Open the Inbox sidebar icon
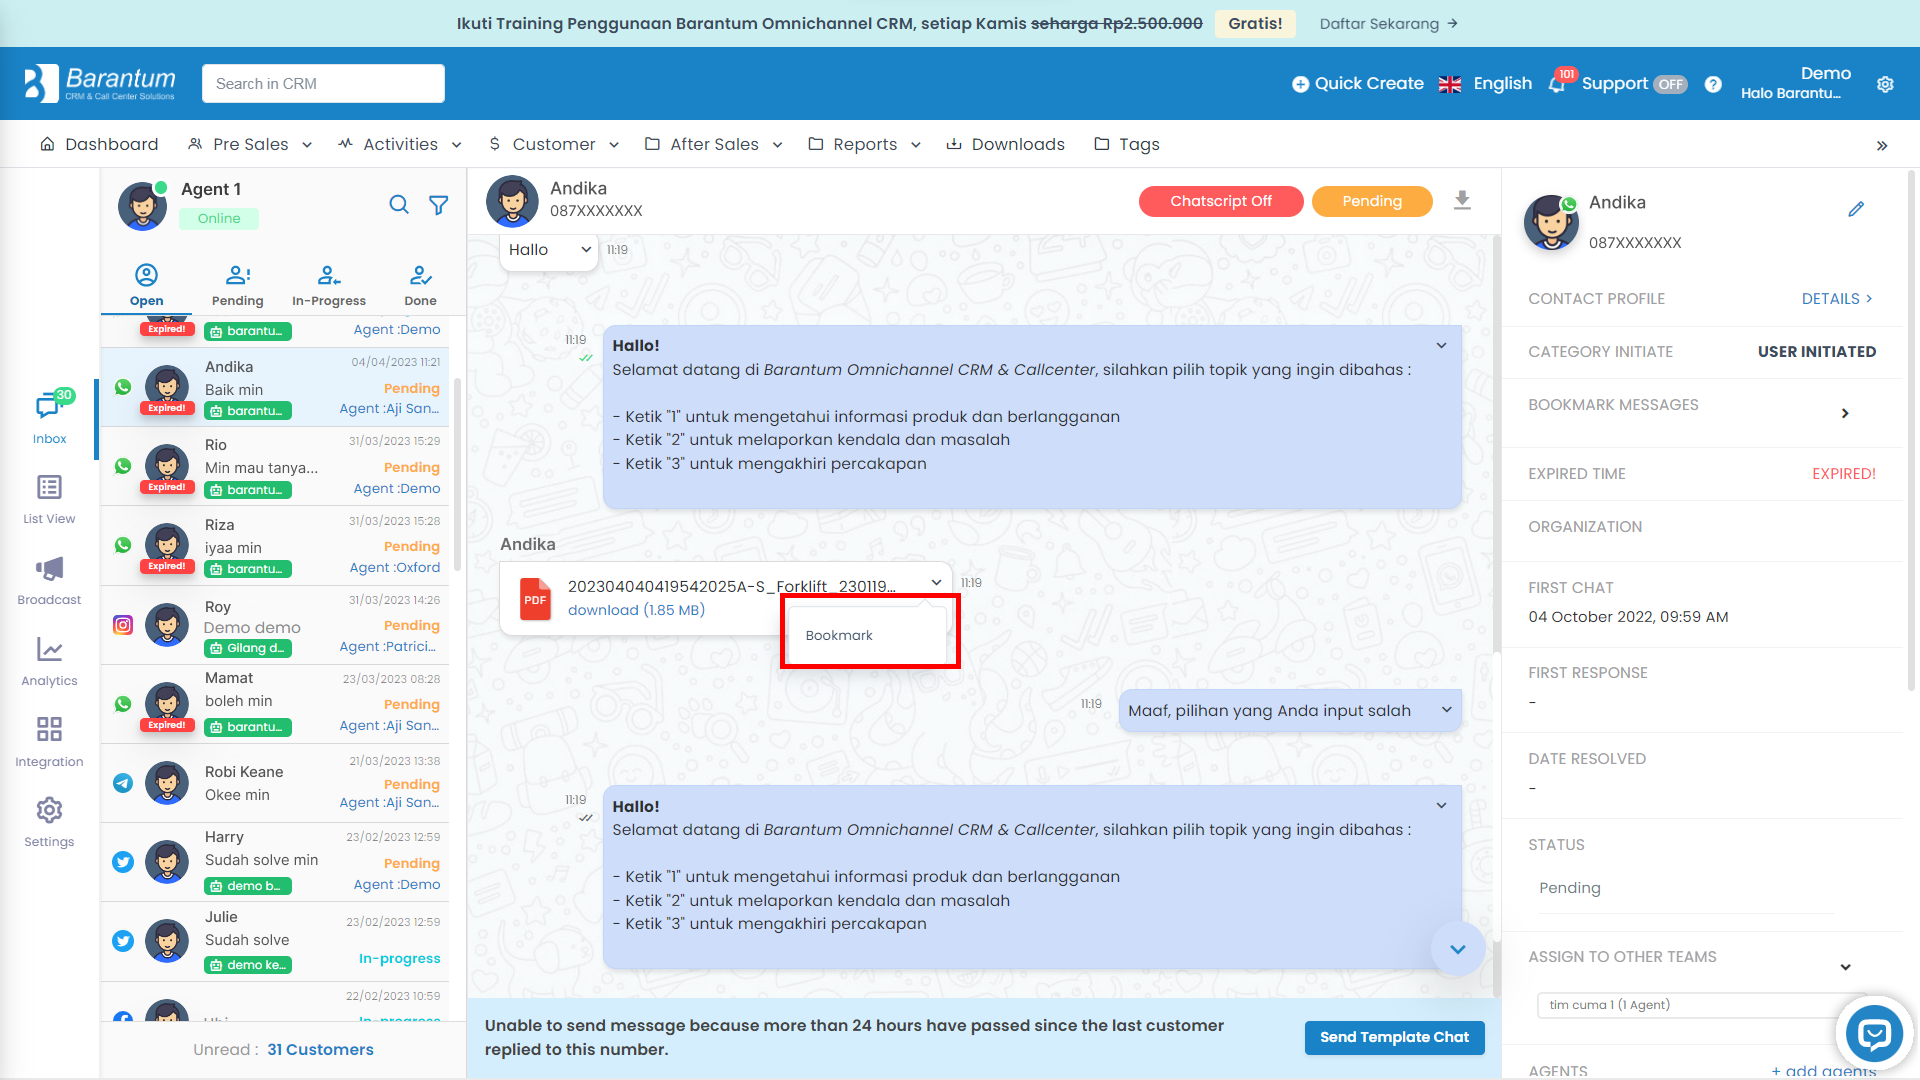Viewport: 1920px width, 1080px height. pyautogui.click(x=49, y=417)
